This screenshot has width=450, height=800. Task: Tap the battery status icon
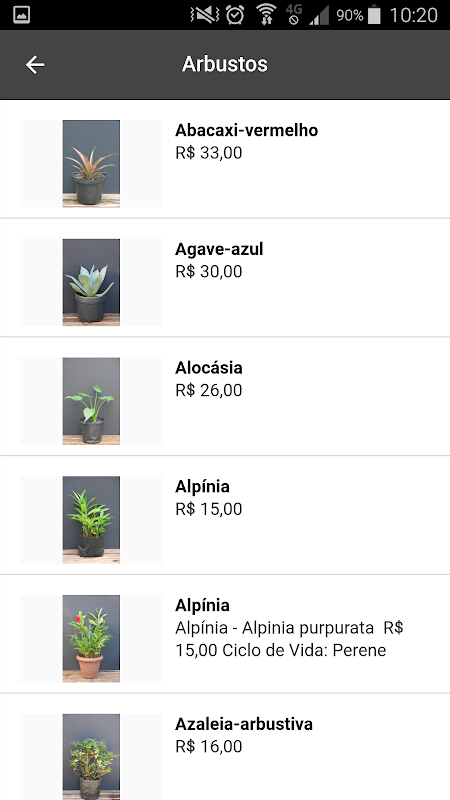click(374, 15)
